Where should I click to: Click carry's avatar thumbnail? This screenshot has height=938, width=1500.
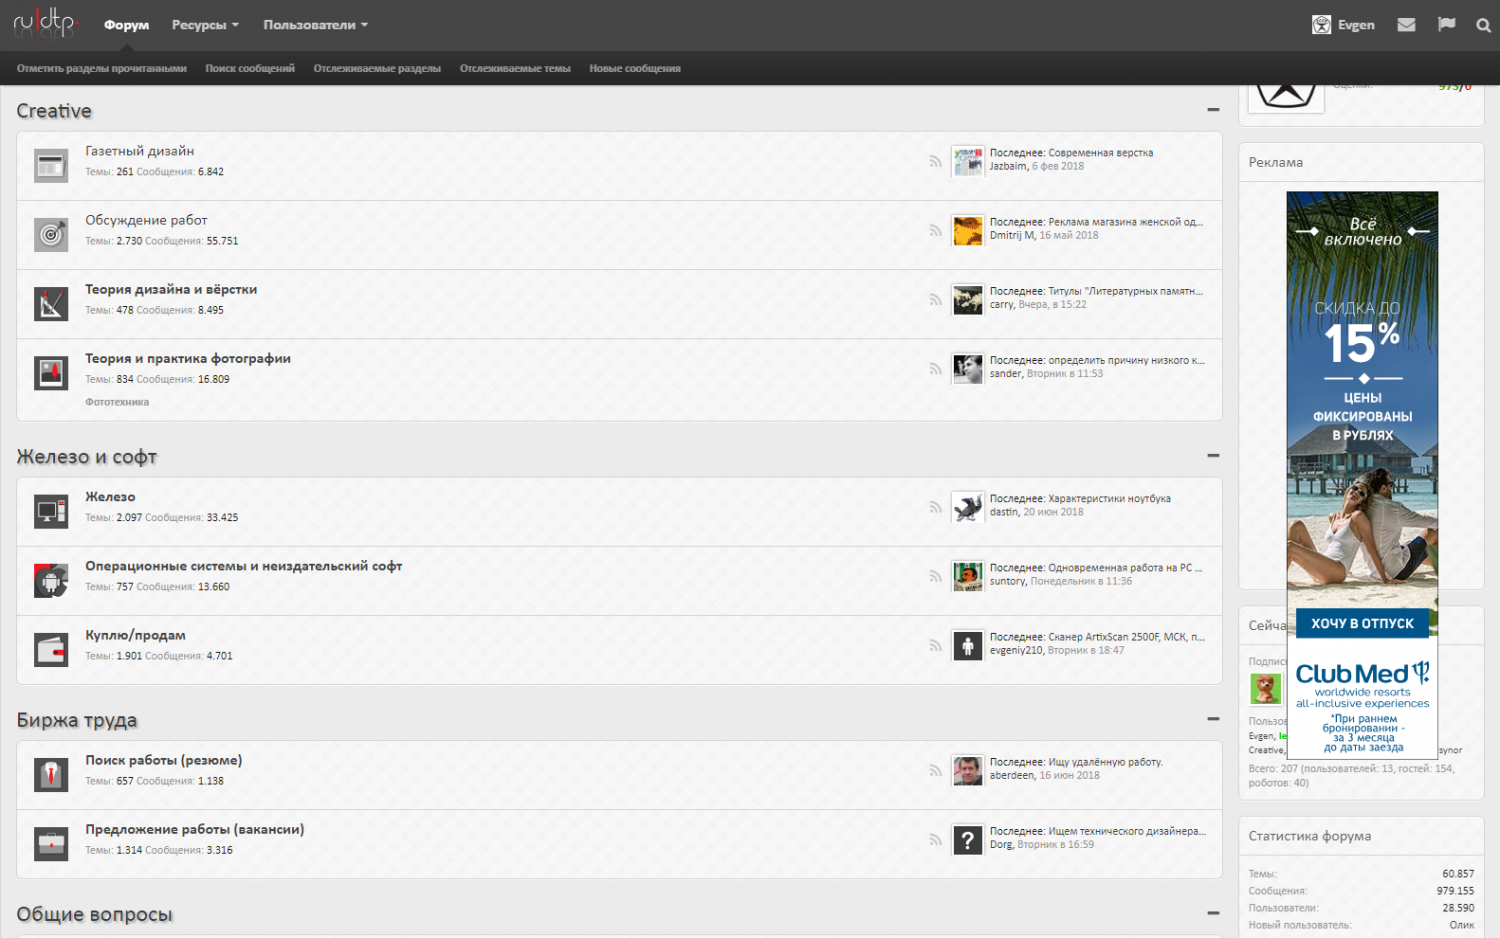click(x=967, y=299)
